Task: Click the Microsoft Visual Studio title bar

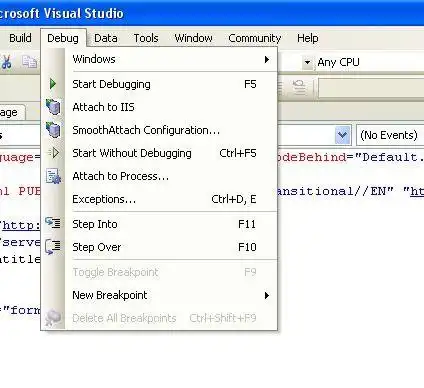Action: point(212,13)
